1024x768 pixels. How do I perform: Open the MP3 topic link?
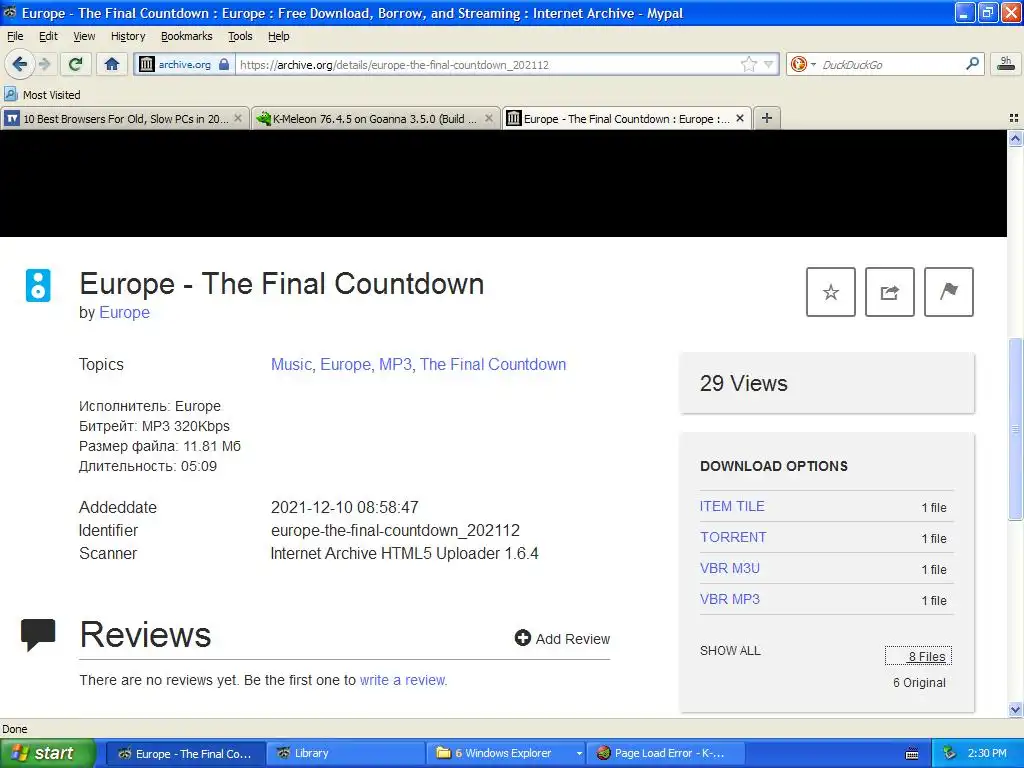point(396,364)
